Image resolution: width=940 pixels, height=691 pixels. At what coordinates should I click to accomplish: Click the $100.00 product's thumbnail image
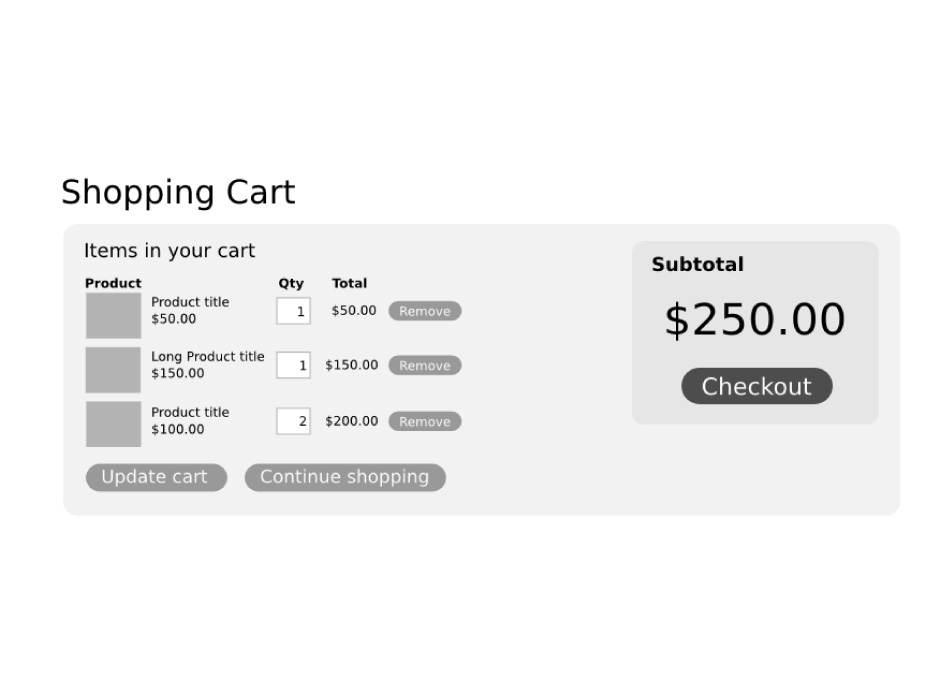(113, 424)
